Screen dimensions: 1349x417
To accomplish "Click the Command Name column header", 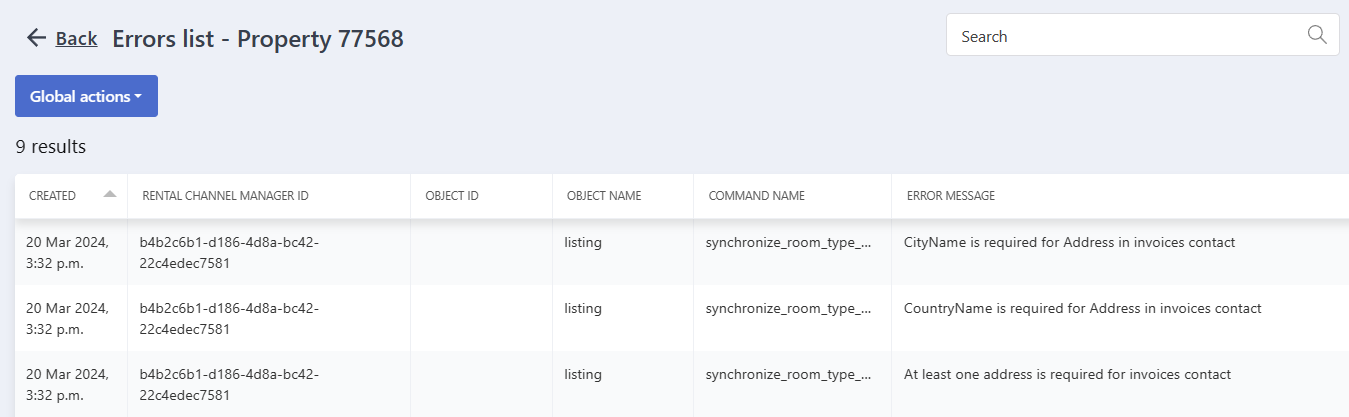I will (x=757, y=195).
